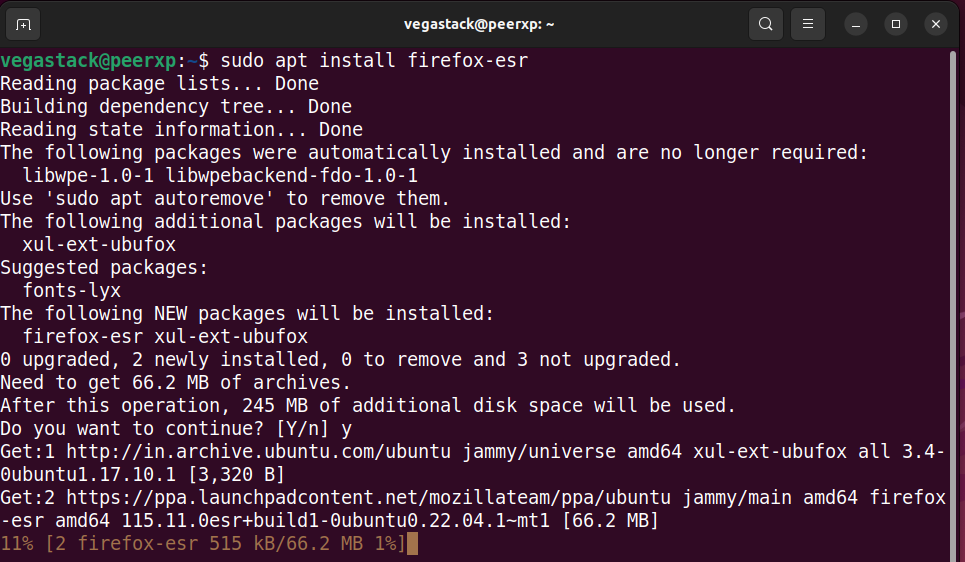Close the terminal window
Image resolution: width=965 pixels, height=562 pixels.
pyautogui.click(x=935, y=23)
